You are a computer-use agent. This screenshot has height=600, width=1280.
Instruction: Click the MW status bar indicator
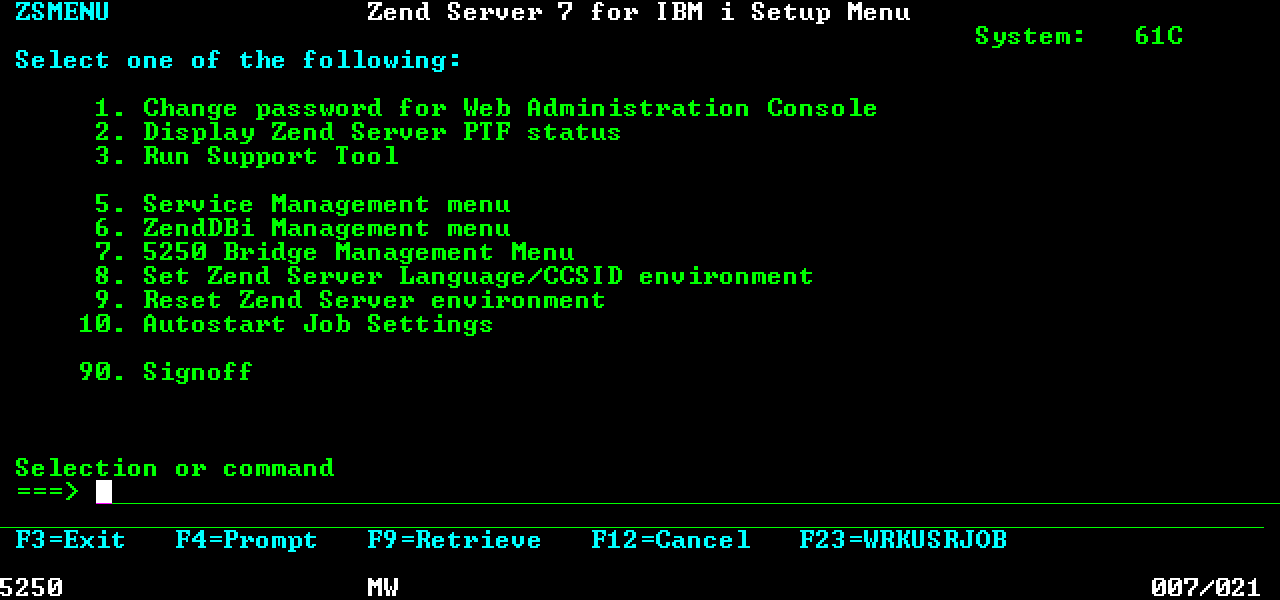[x=383, y=587]
